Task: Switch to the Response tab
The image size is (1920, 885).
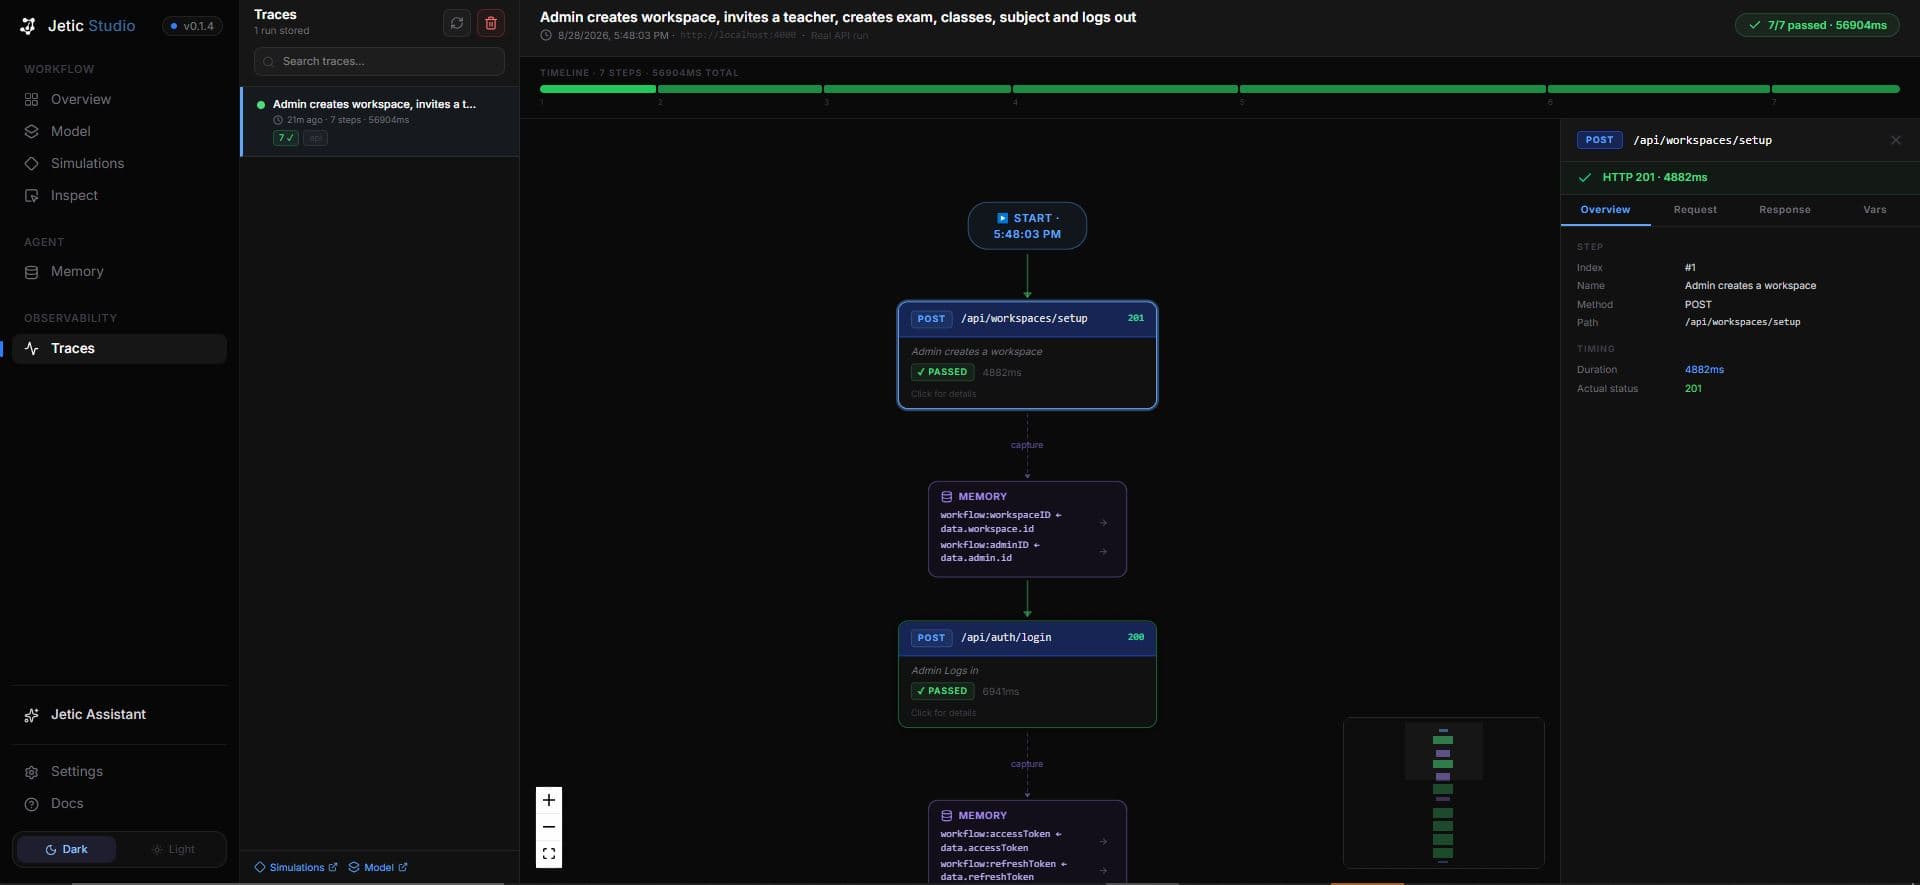Action: coord(1785,210)
